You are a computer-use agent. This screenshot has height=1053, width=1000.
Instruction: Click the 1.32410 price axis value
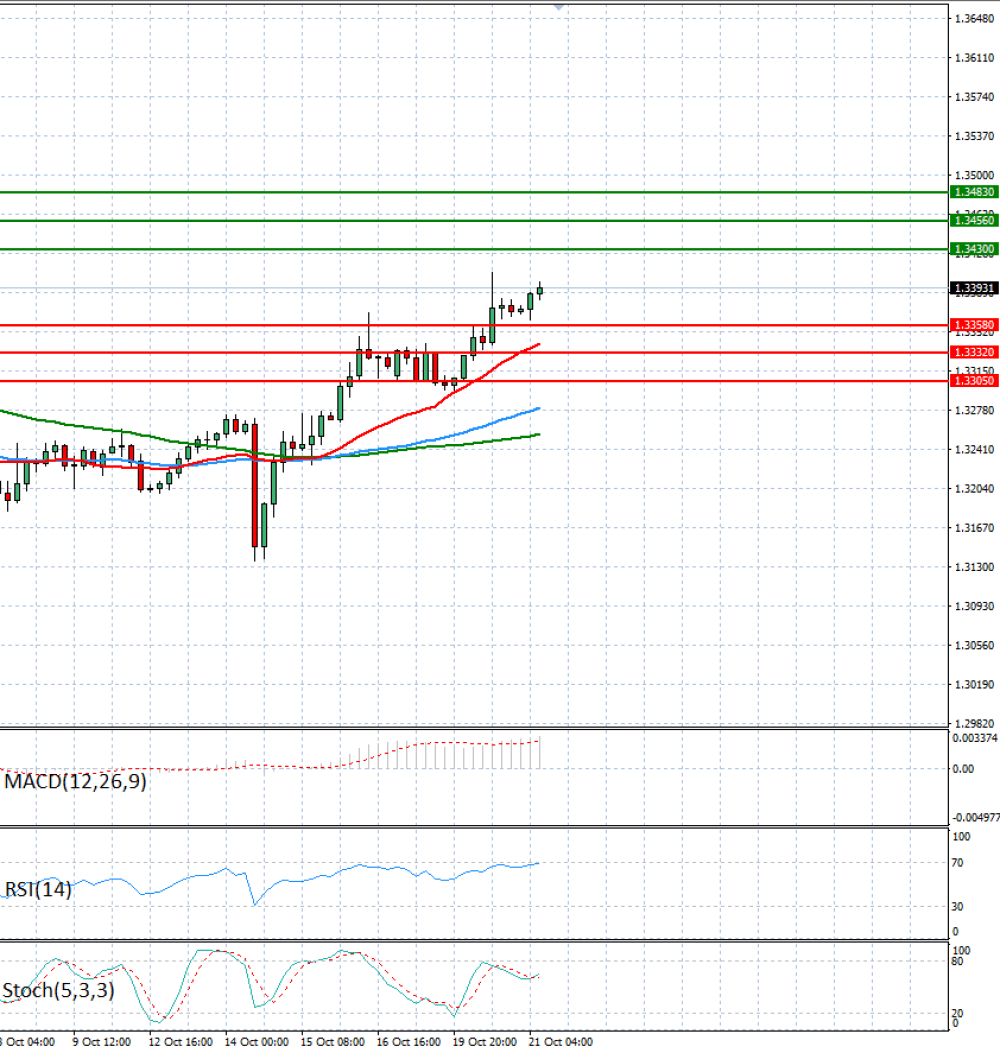(974, 449)
